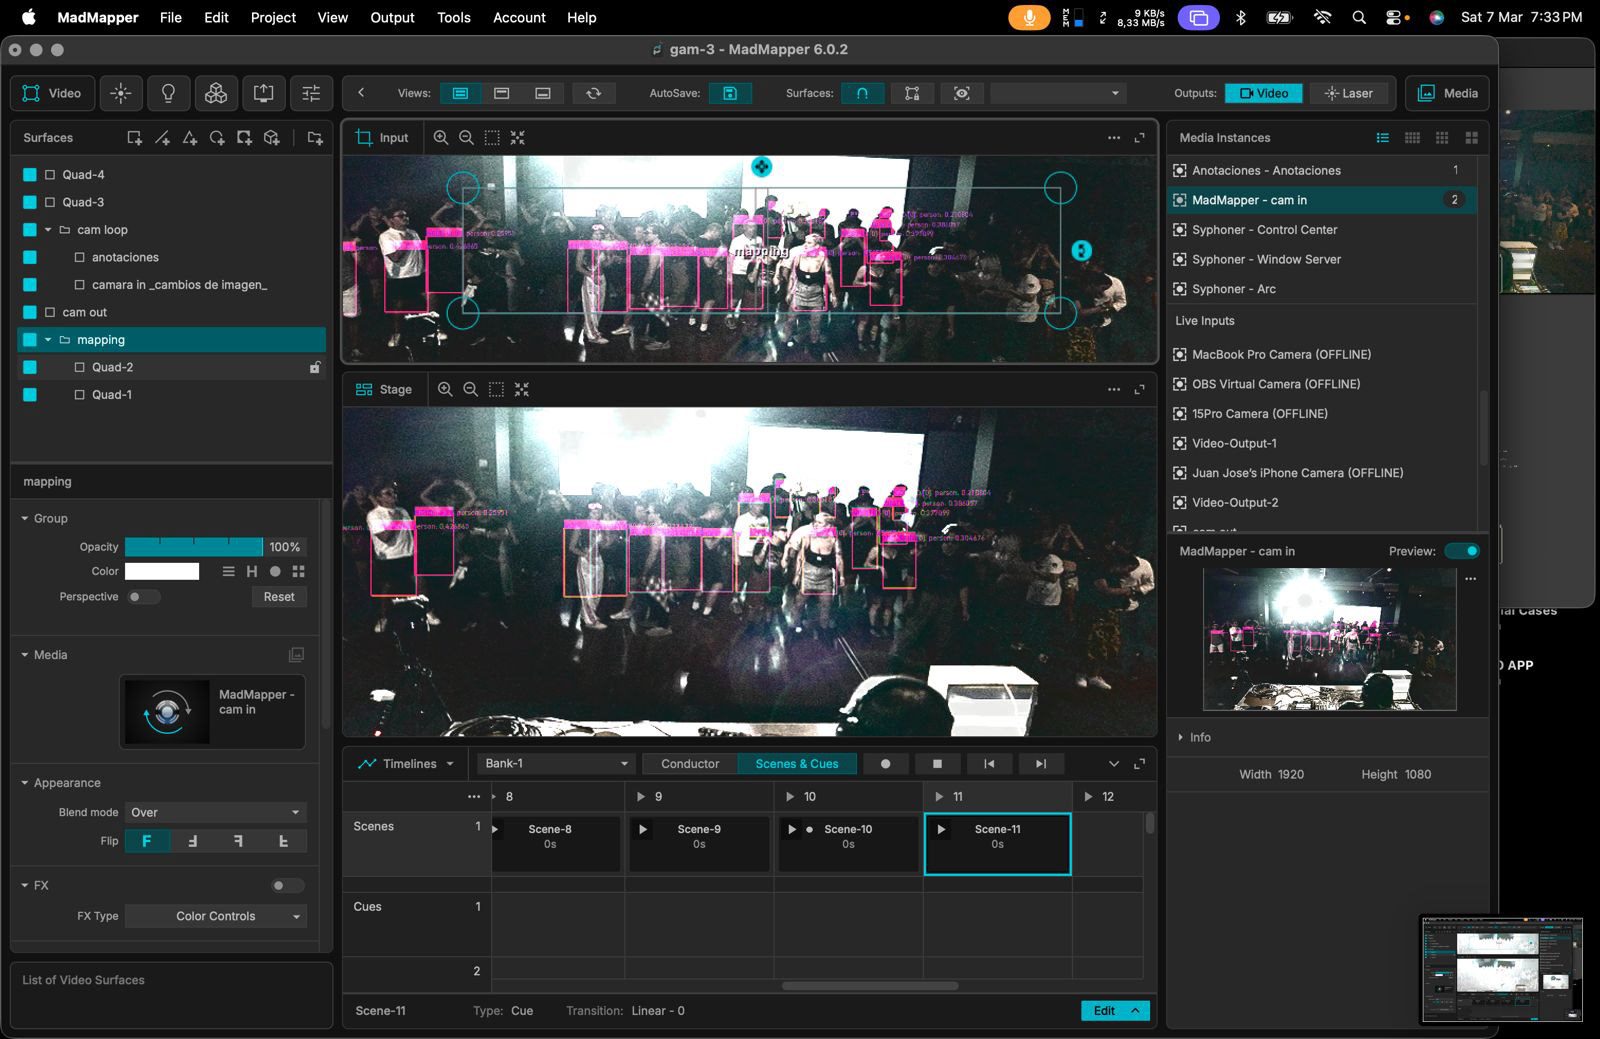Open the Project menu
The image size is (1600, 1039).
point(273,17)
